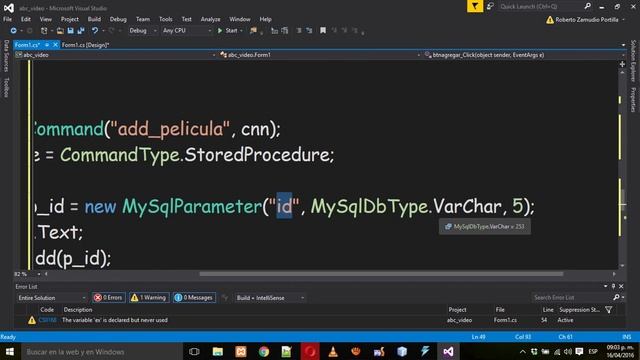Click the editor horizontal scrollbar thumb
640x360 pixels.
tap(381, 274)
